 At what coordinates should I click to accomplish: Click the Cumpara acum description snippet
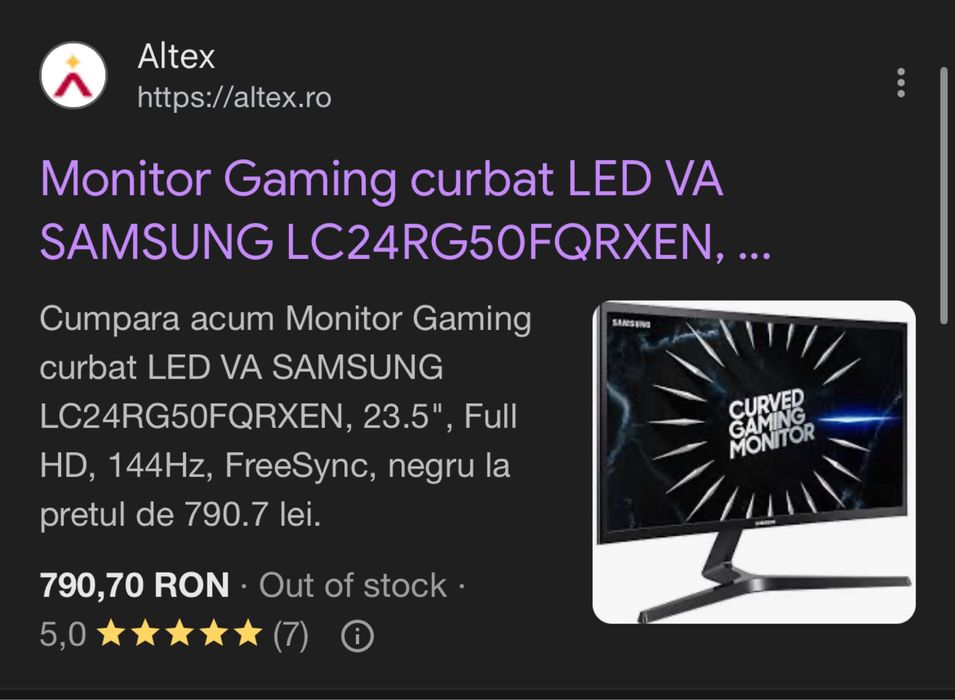coord(286,417)
